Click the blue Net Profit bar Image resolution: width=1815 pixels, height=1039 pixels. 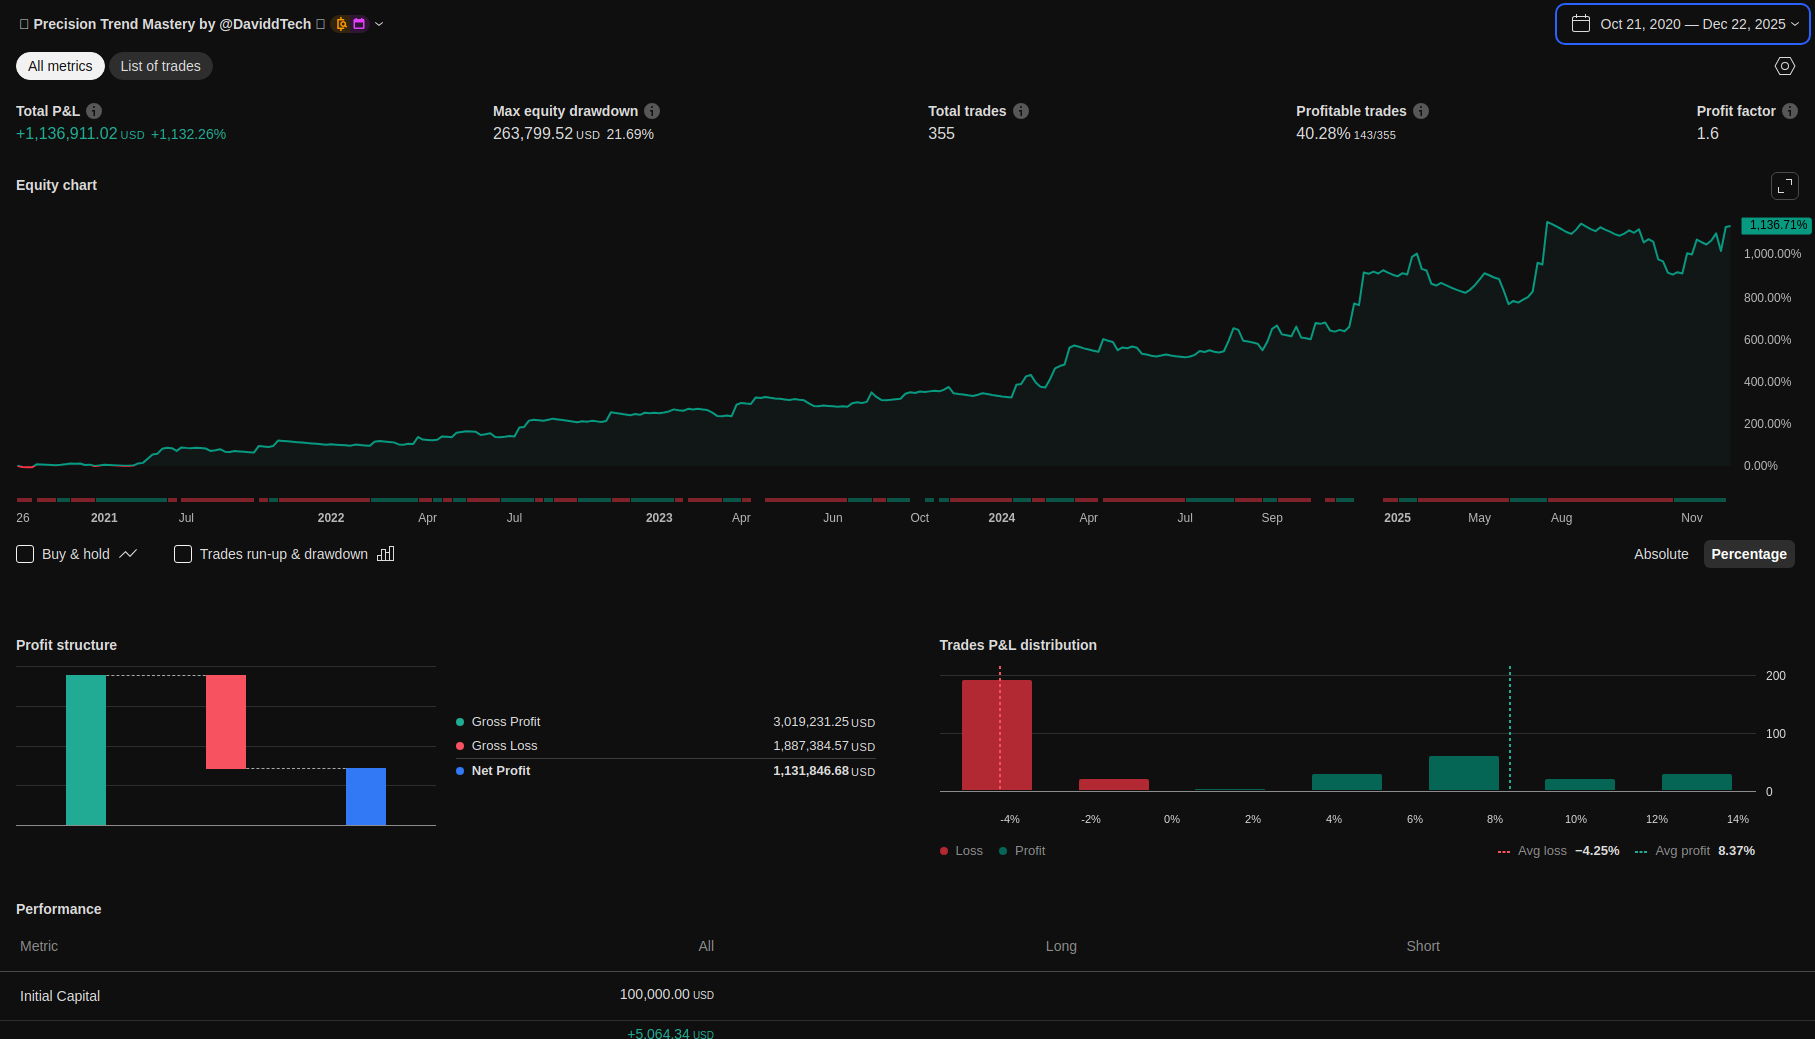[x=366, y=796]
